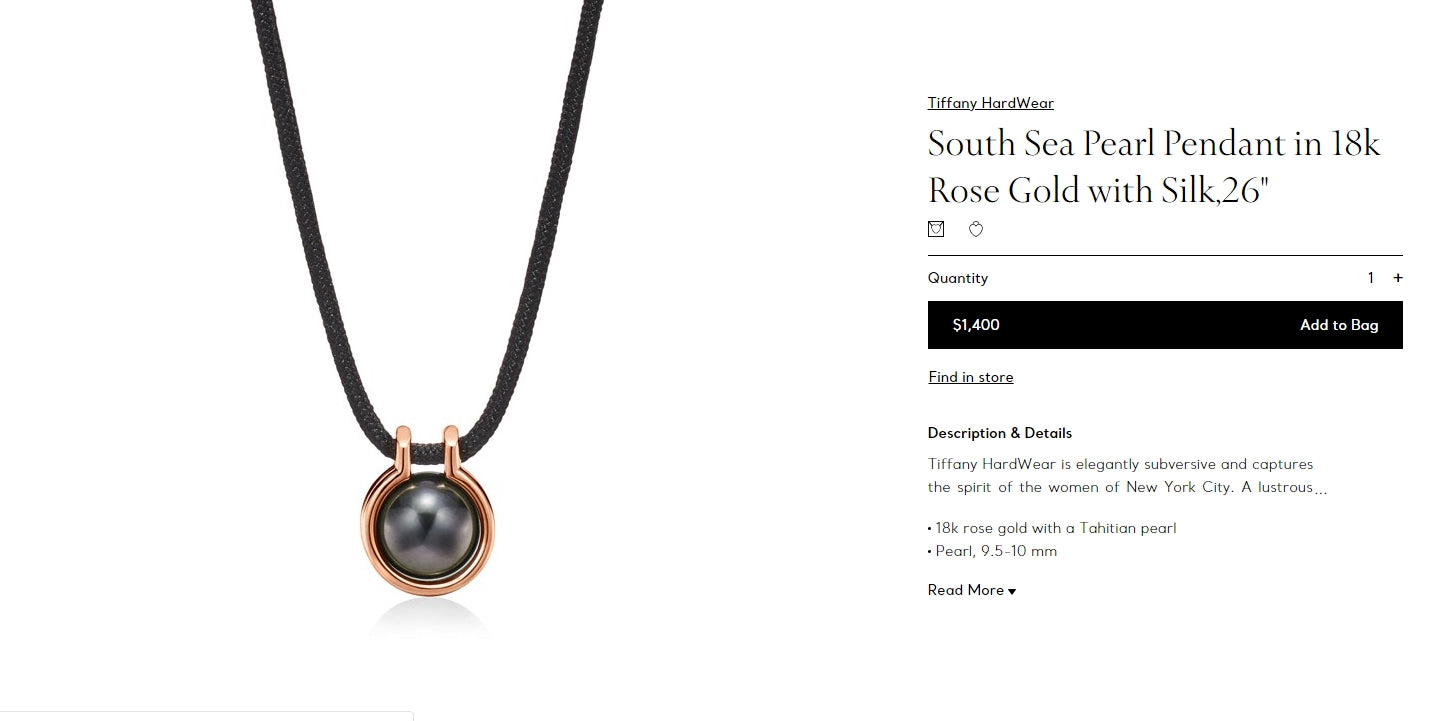Click the Read More text

966,590
